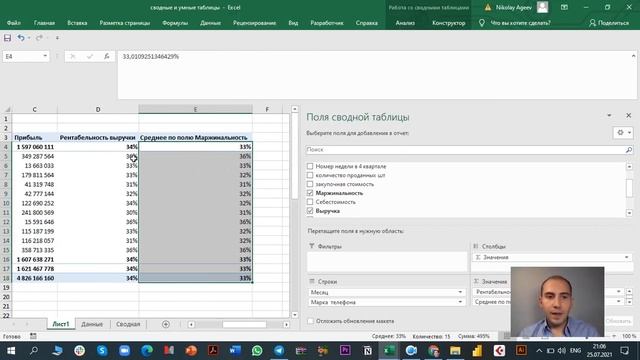Select all cells via the corner triangle
The width and height of the screenshot is (640, 360).
pos(7,109)
